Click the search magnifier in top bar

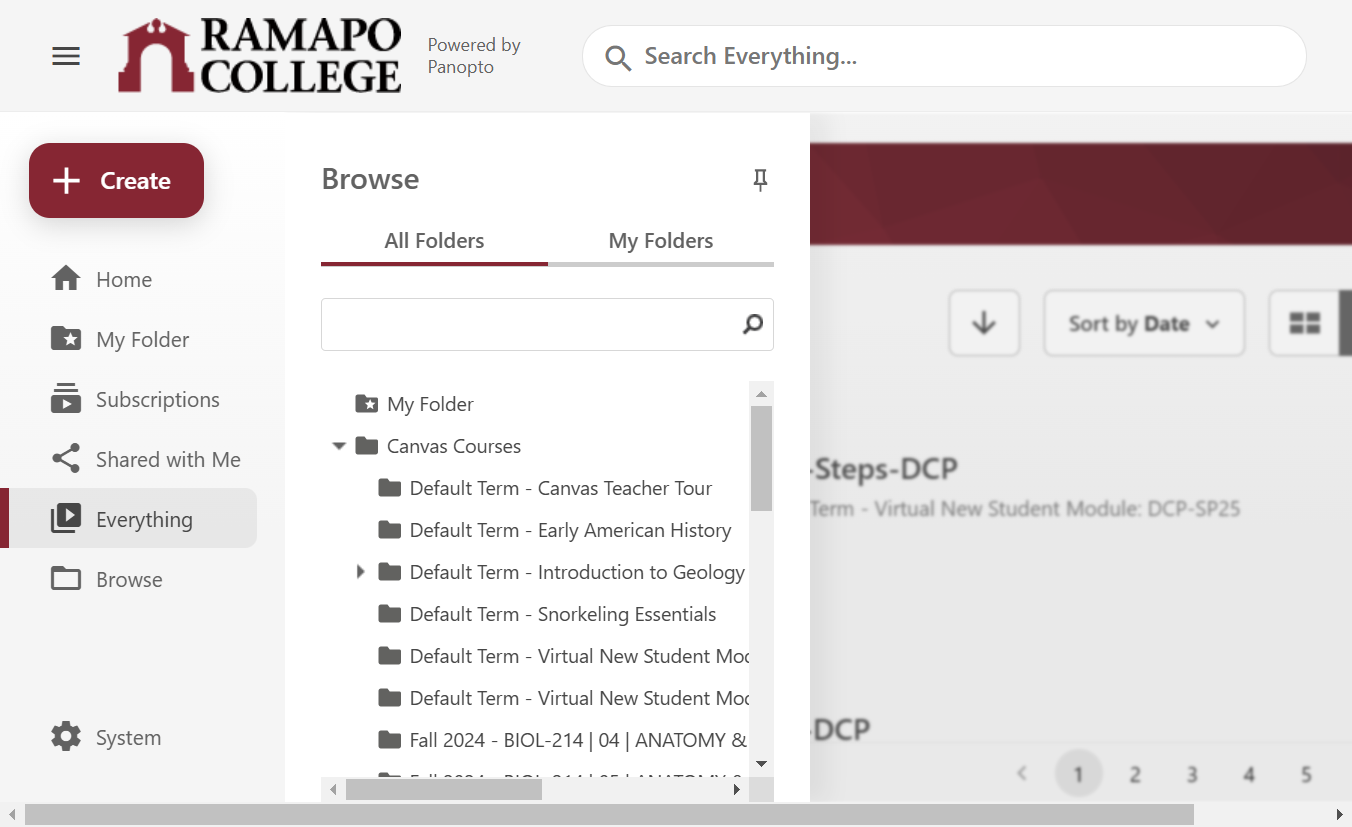pyautogui.click(x=618, y=57)
